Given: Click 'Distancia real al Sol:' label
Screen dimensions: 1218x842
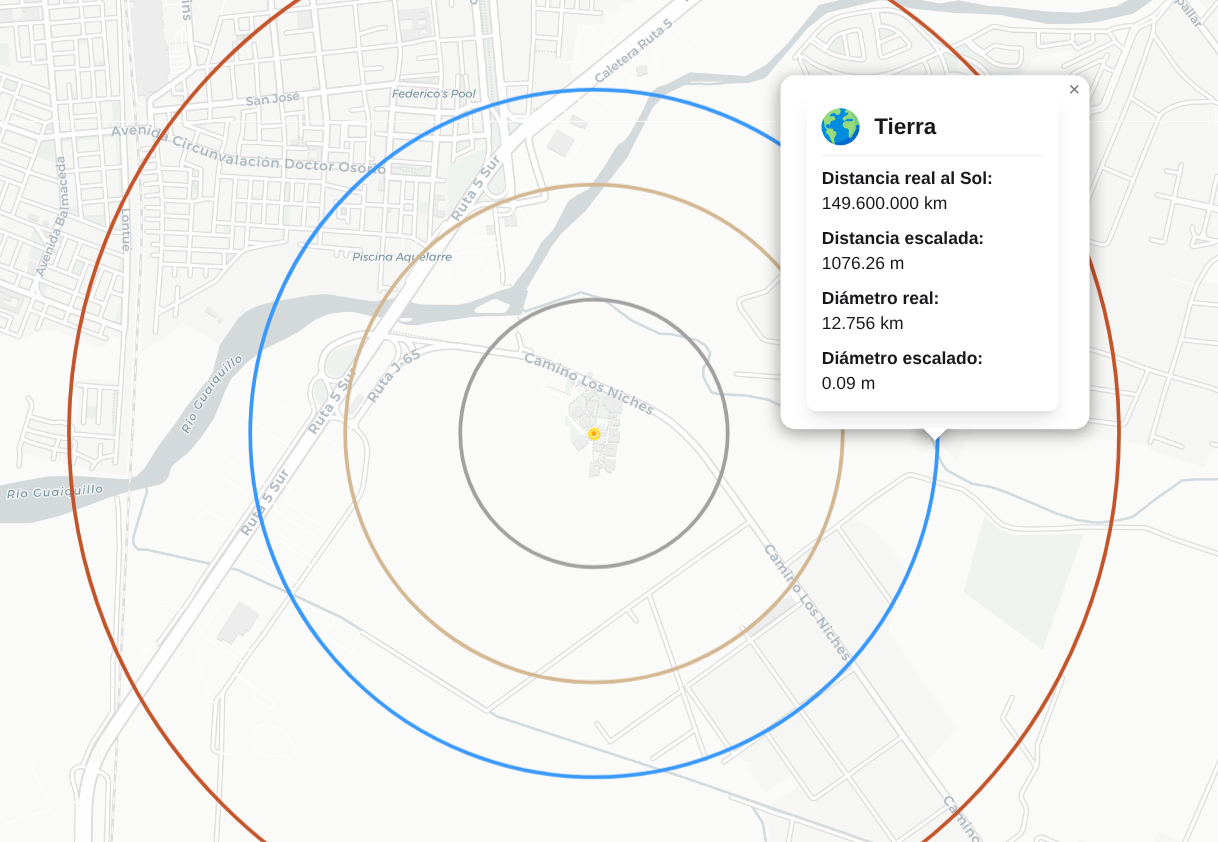Looking at the screenshot, I should coord(907,178).
